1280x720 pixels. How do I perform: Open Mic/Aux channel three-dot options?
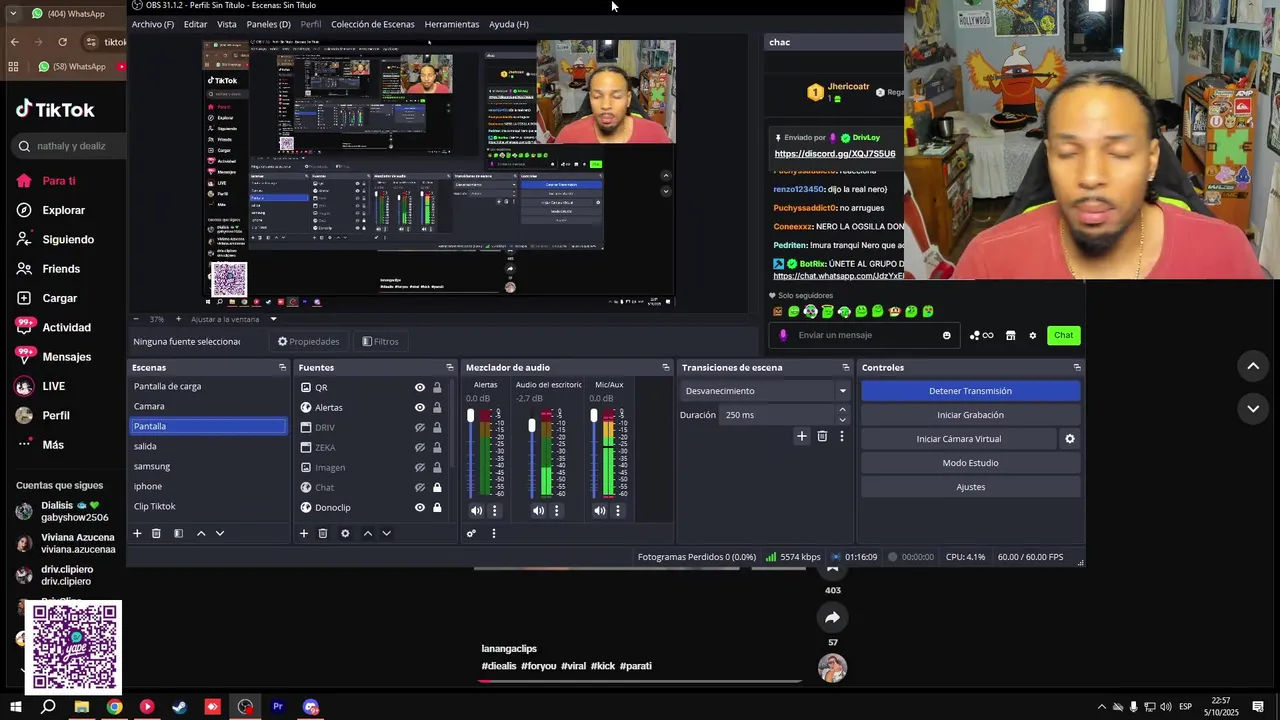617,510
